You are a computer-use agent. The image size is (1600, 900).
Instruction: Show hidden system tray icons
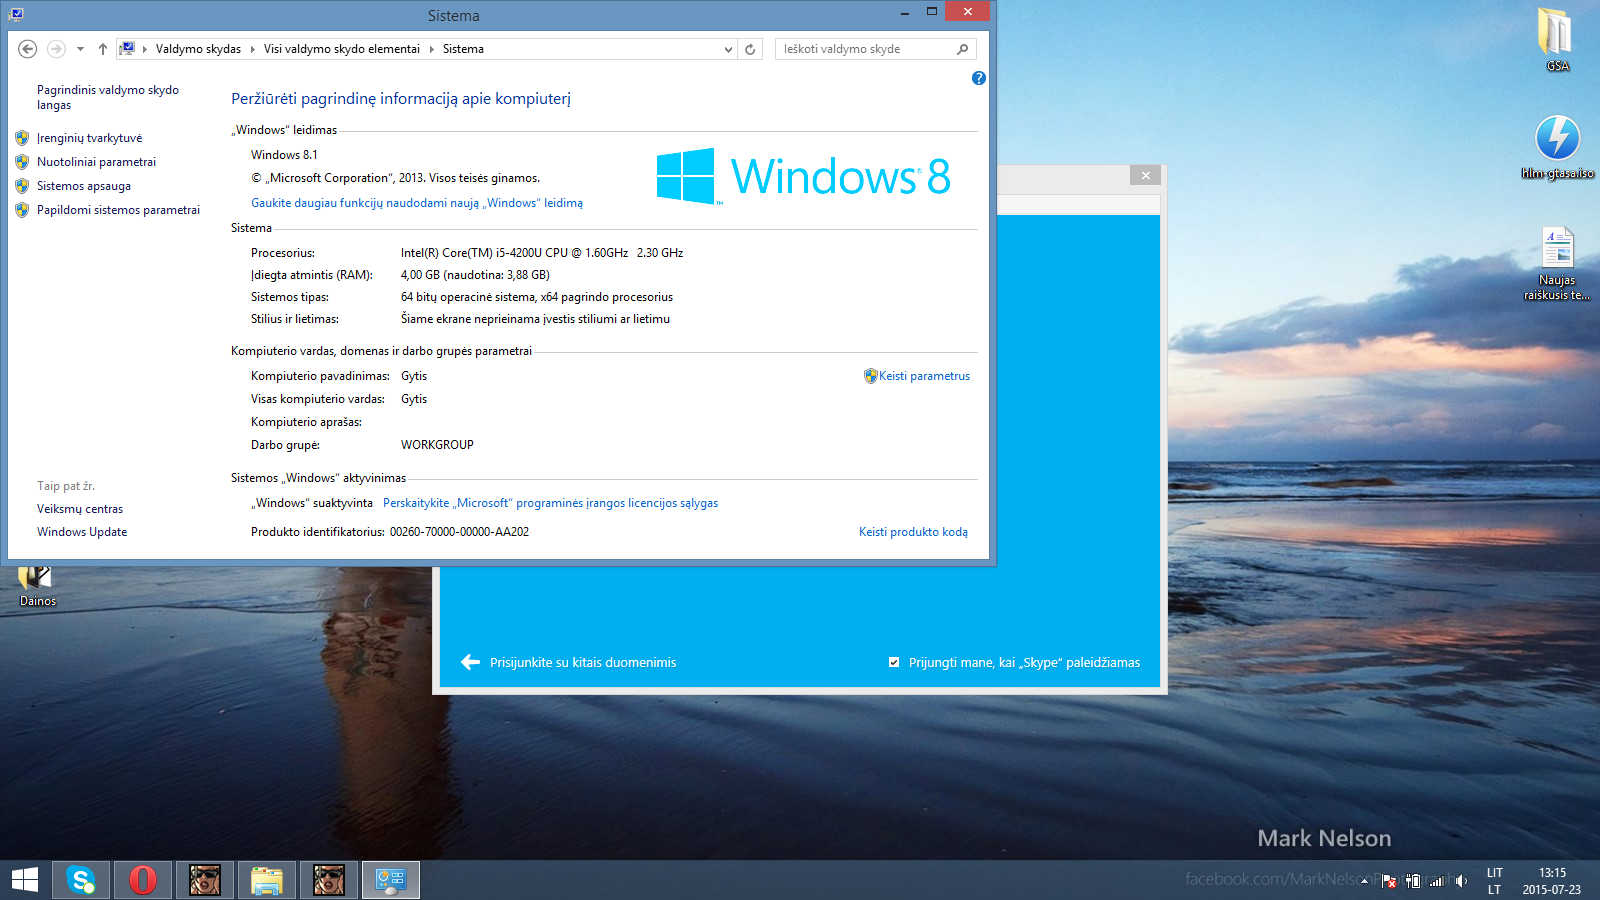click(1364, 881)
